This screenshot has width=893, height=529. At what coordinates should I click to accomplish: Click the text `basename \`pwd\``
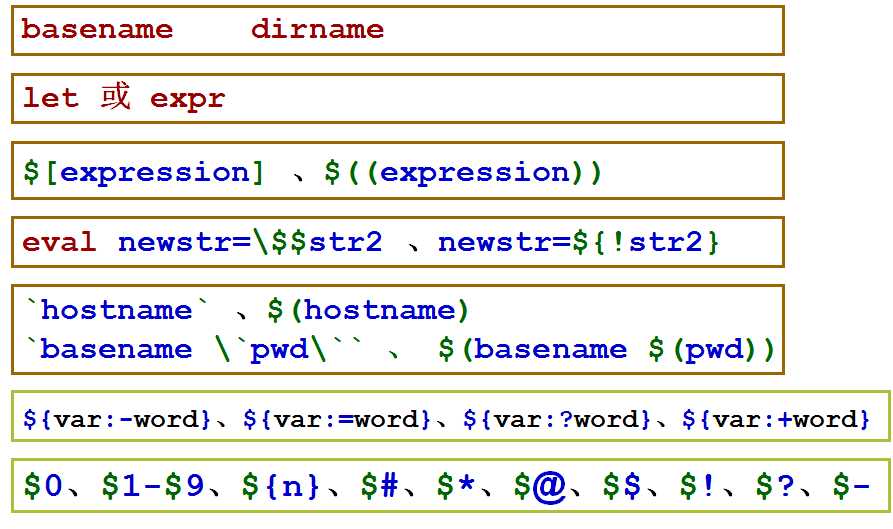(x=194, y=349)
